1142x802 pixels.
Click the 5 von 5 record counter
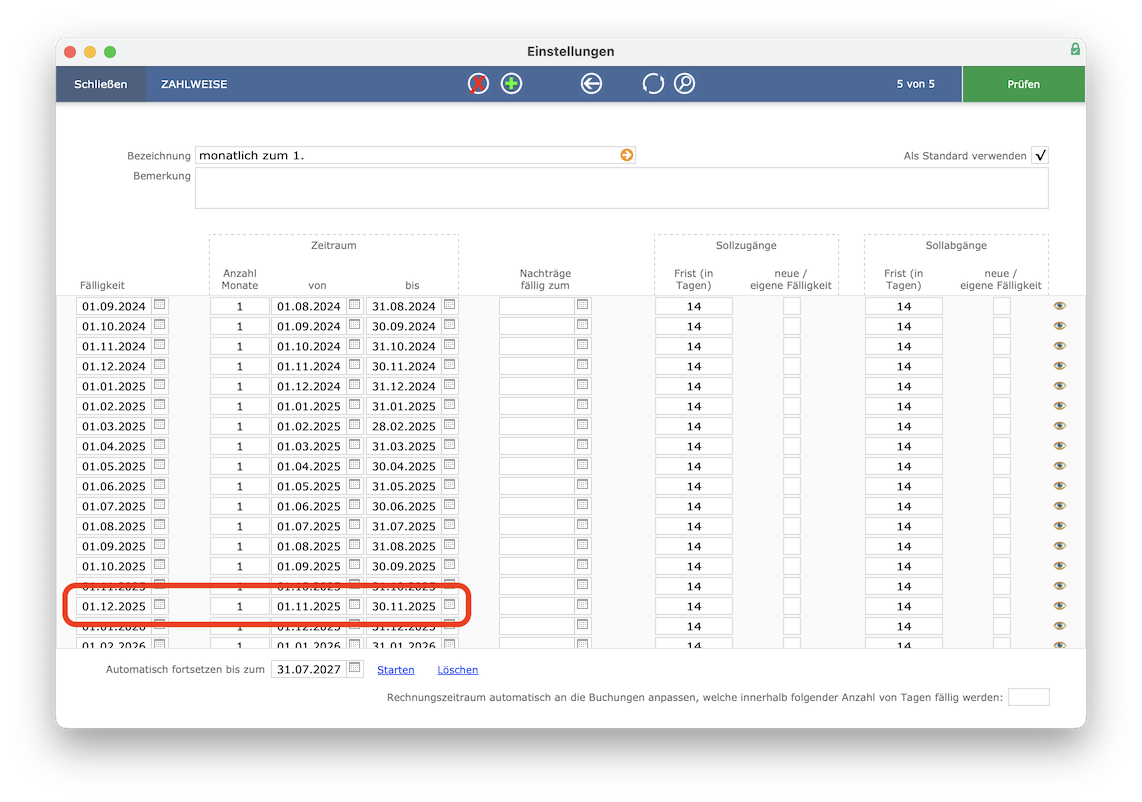pos(915,84)
